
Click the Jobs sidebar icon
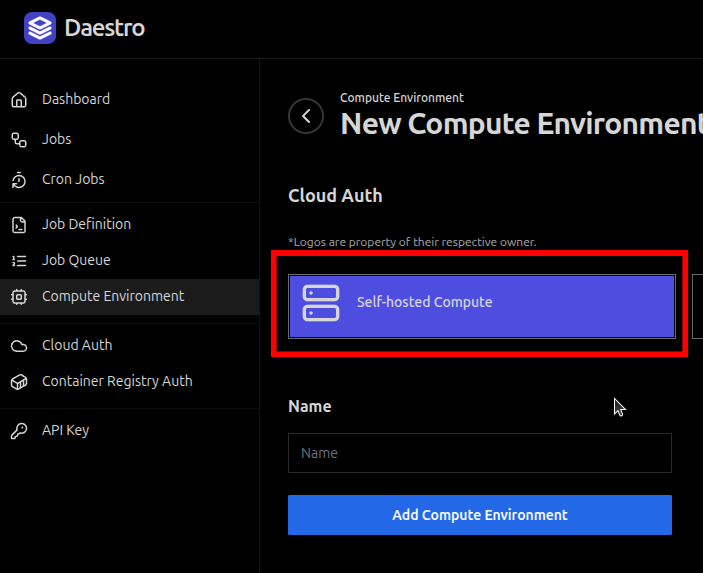tap(19, 140)
